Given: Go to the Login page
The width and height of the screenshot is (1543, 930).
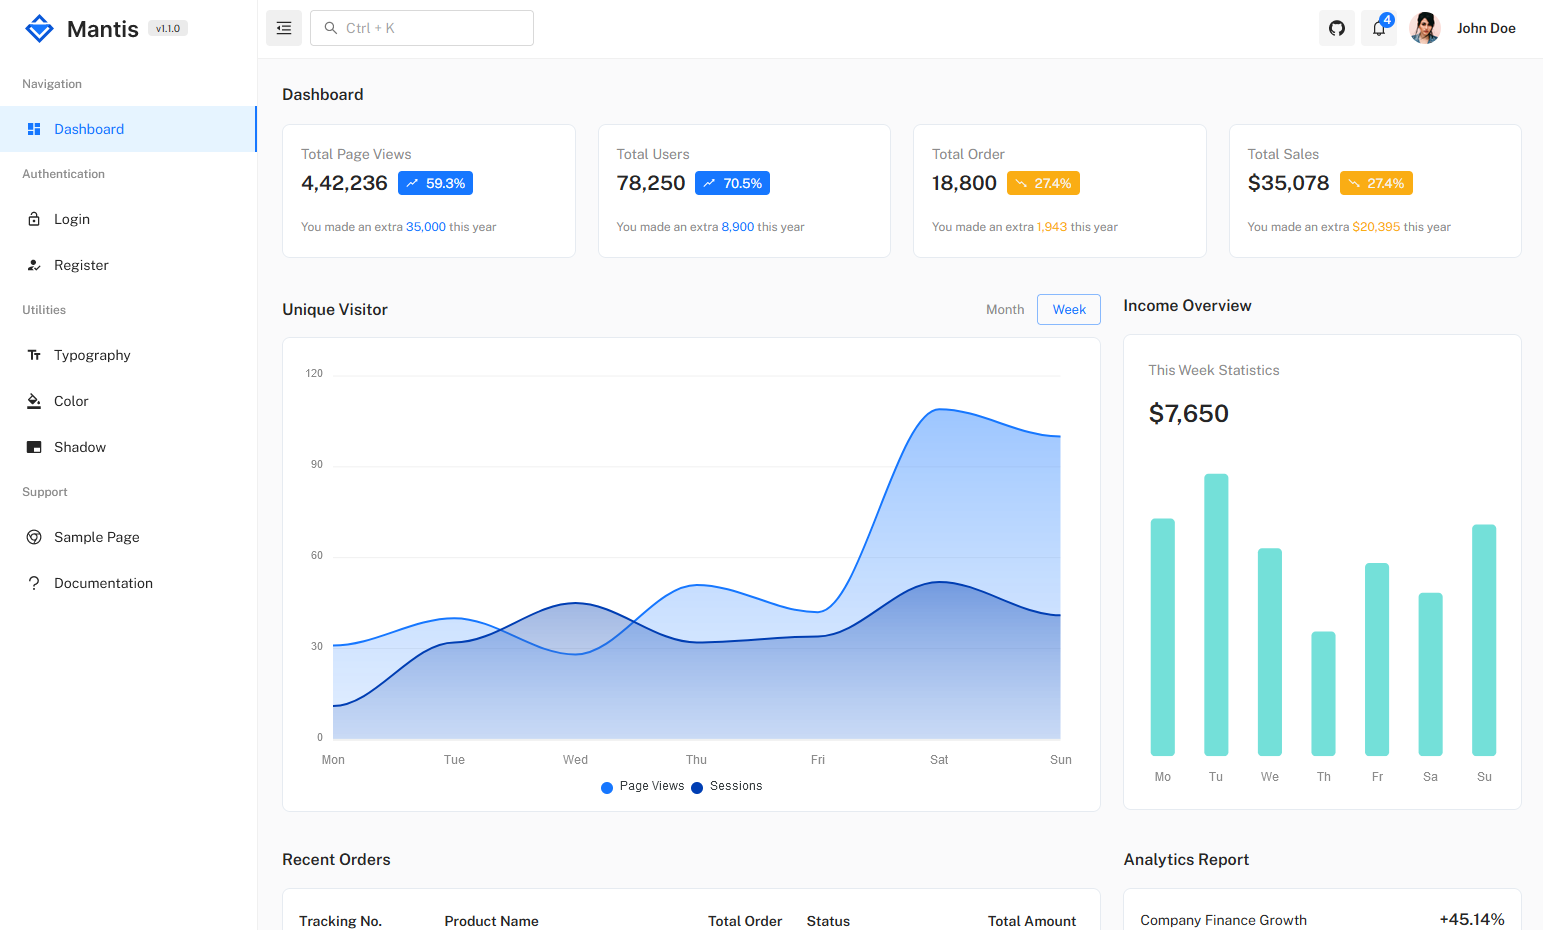Looking at the screenshot, I should [x=128, y=219].
